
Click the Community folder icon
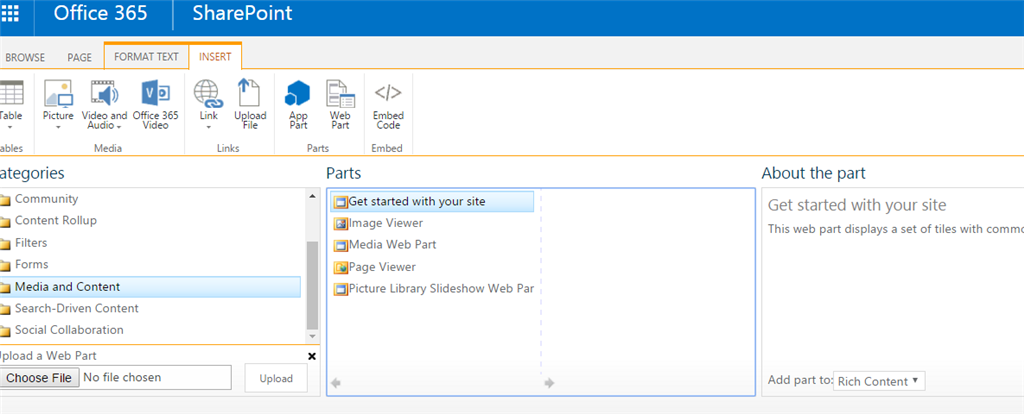[x=5, y=200]
